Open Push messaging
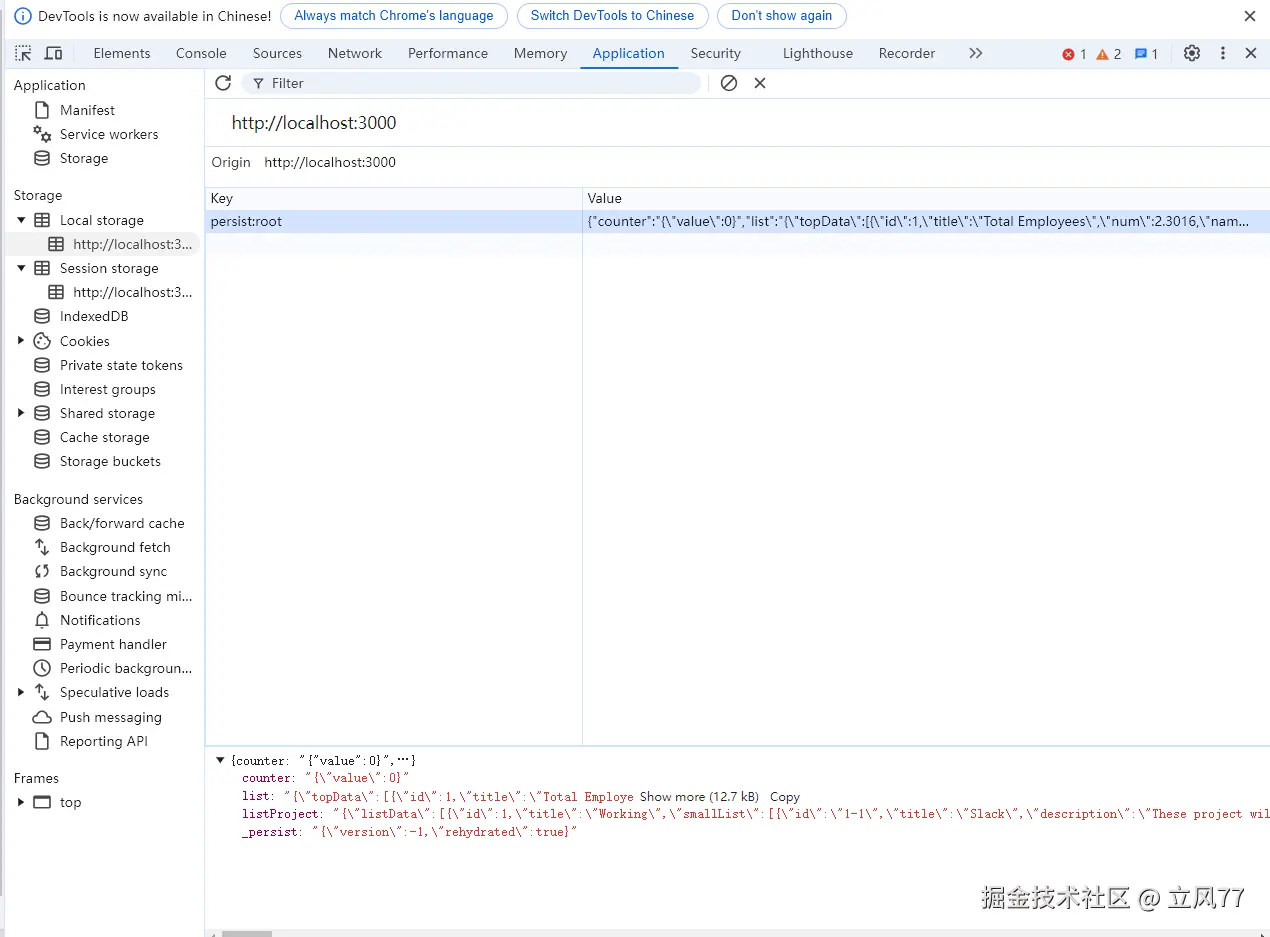This screenshot has height=937, width=1270. tap(110, 717)
